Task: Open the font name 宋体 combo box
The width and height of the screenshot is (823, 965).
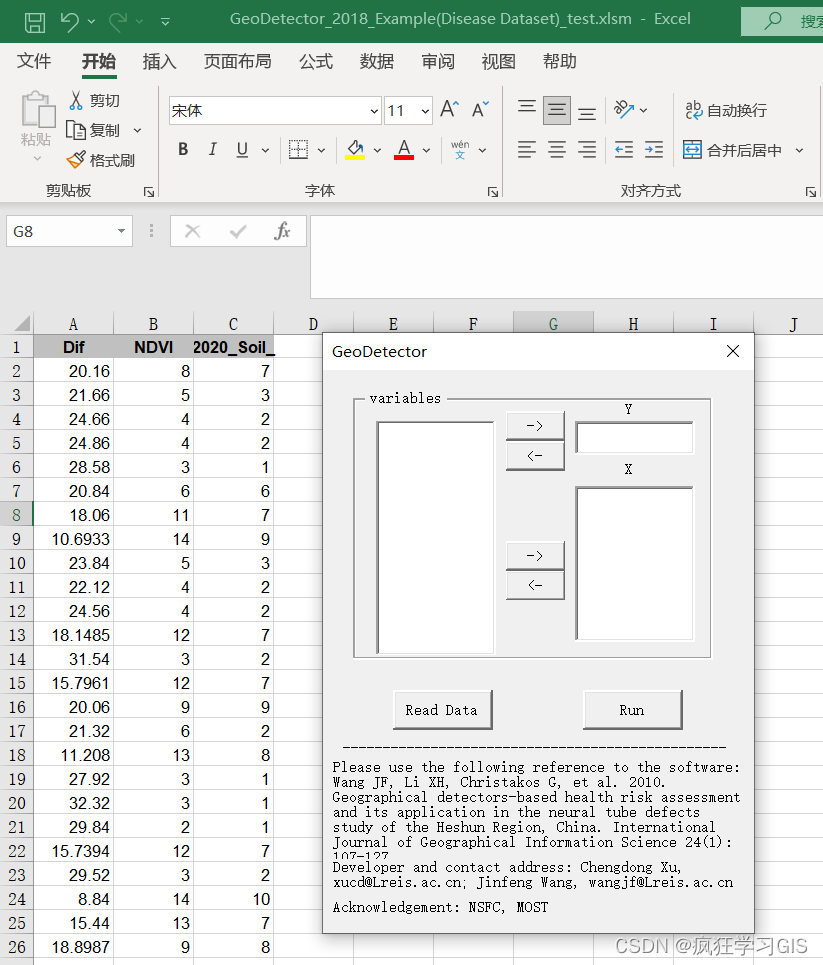Action: [275, 111]
